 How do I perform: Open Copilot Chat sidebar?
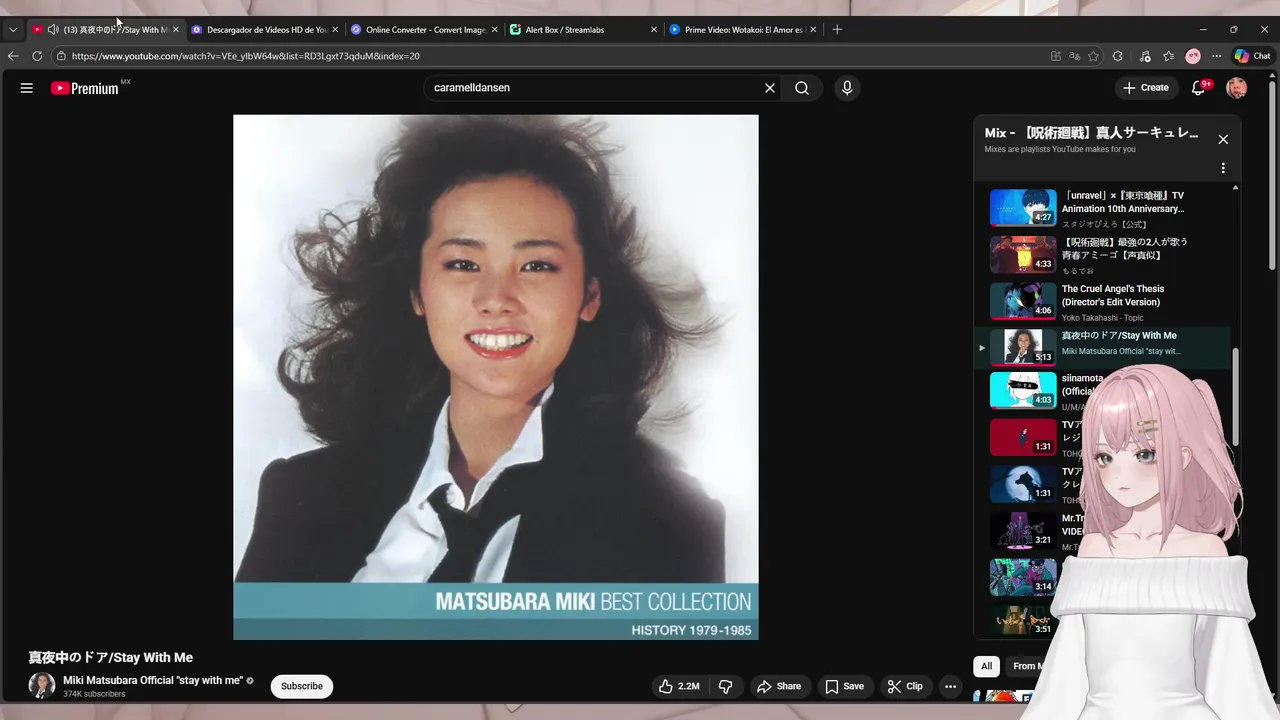[1252, 56]
